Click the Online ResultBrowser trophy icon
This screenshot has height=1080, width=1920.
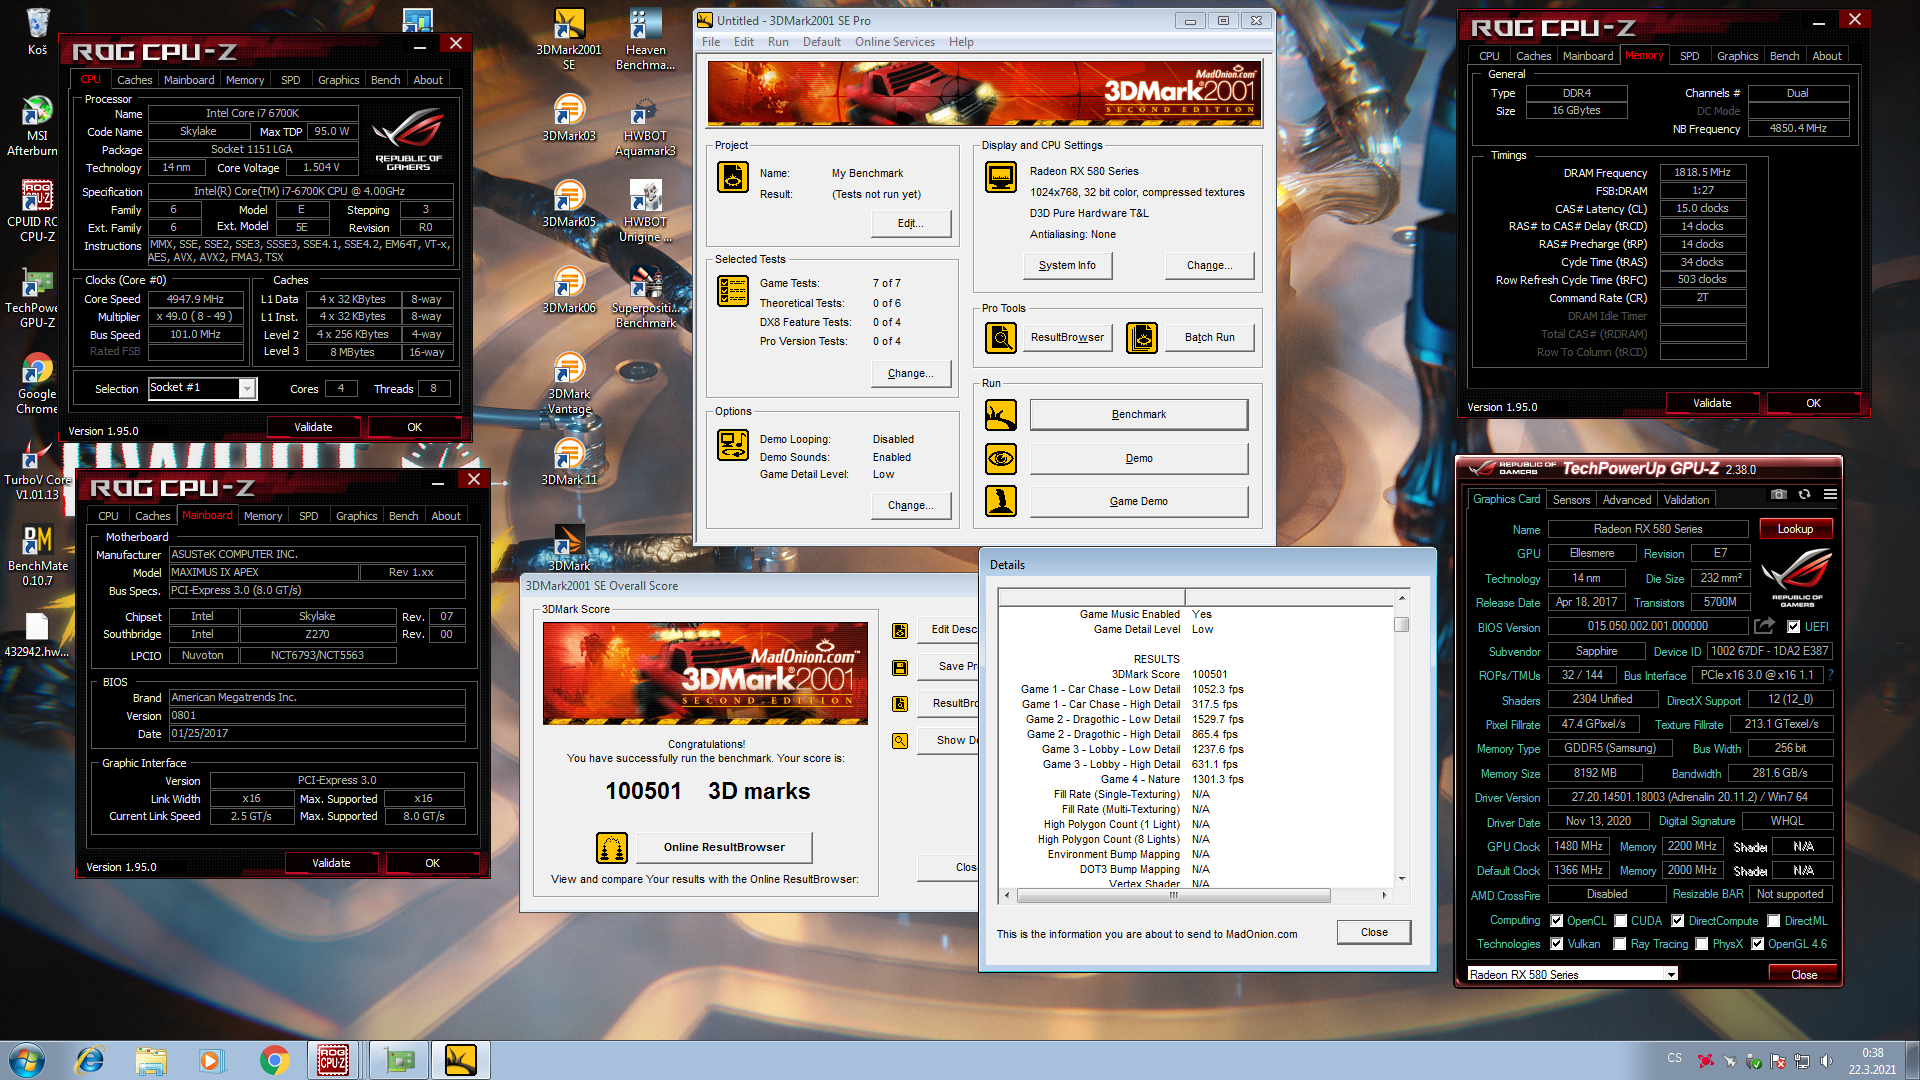[612, 847]
